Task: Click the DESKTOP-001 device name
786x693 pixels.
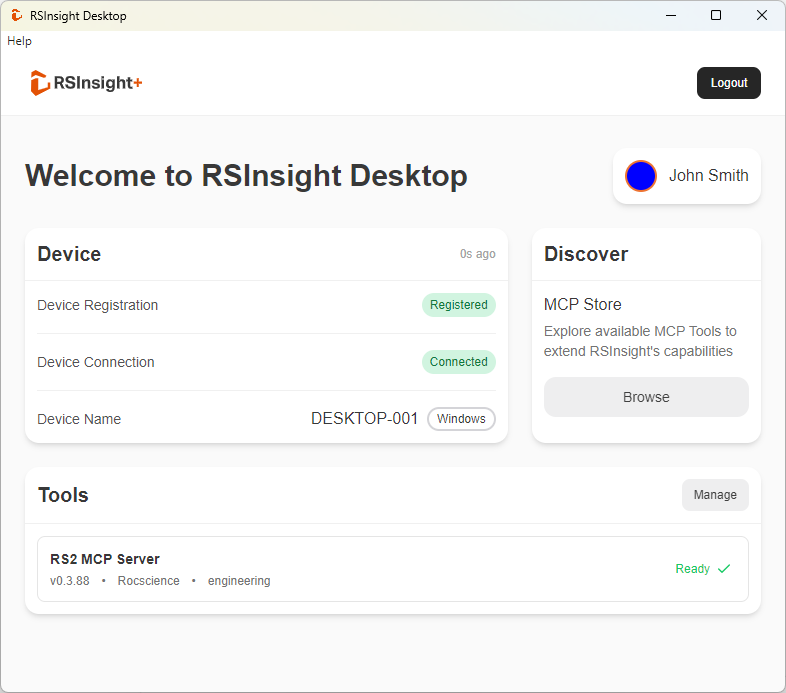Action: pos(364,418)
